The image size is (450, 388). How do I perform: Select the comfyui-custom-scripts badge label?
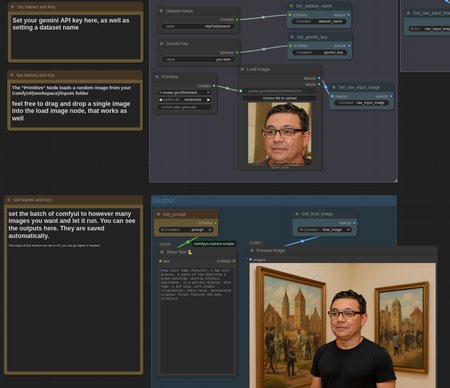pyautogui.click(x=214, y=244)
